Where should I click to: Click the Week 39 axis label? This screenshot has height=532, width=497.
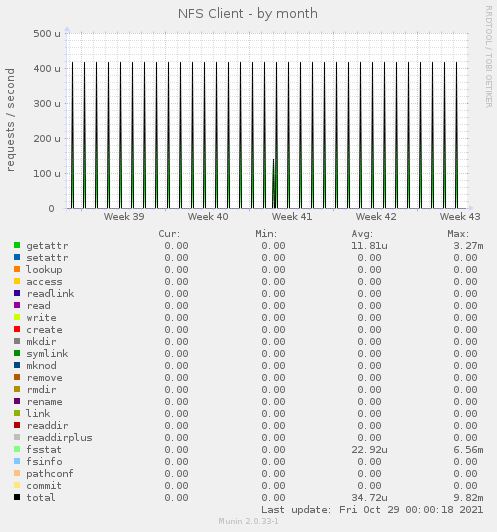coord(124,216)
